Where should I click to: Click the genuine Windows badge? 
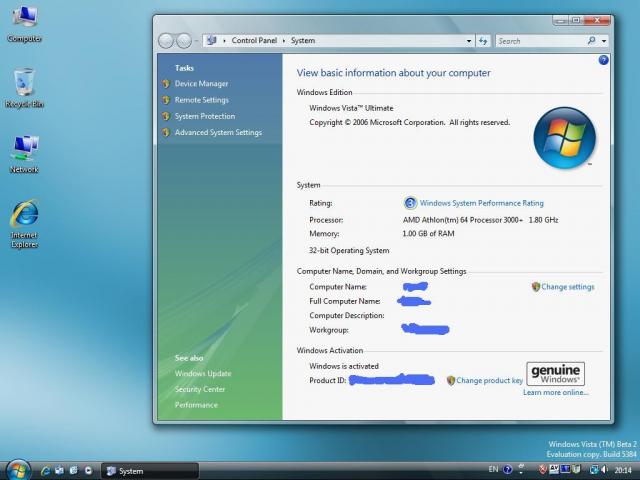click(555, 373)
